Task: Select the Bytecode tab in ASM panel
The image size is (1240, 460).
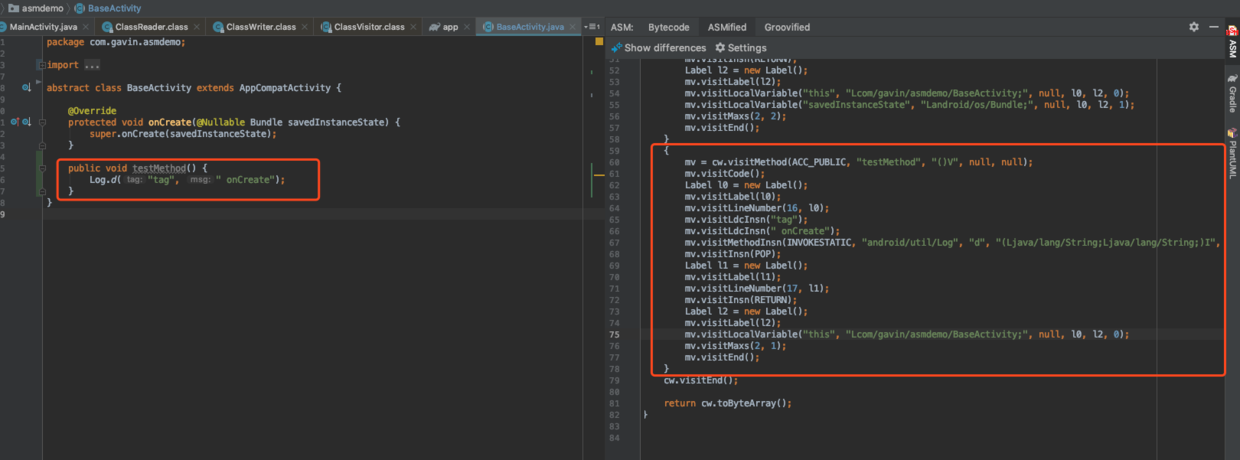Action: coord(669,27)
